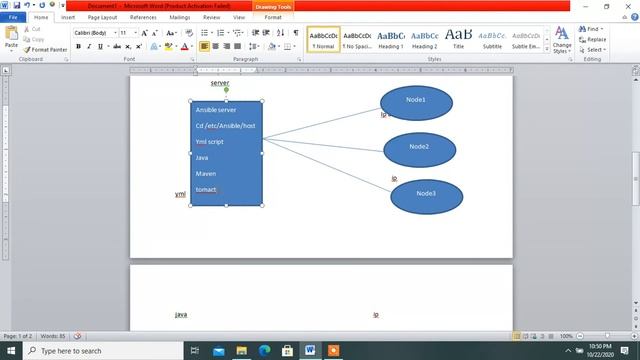Switch to the Insert tab

tap(68, 18)
